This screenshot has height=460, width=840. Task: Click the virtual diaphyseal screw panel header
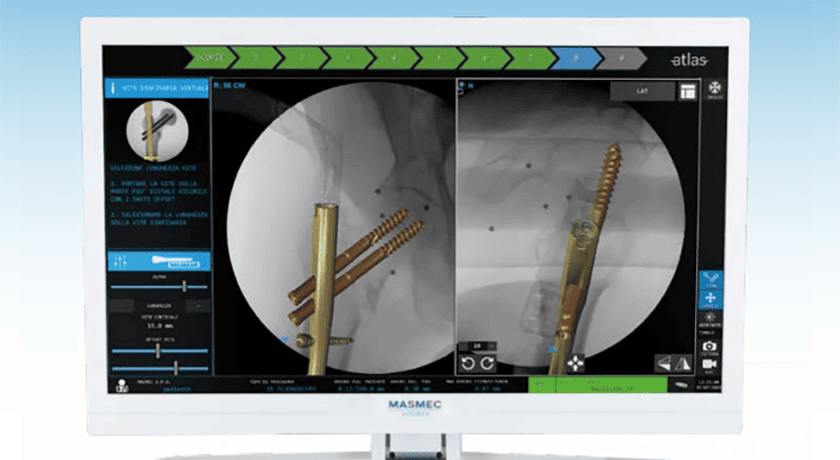click(157, 88)
